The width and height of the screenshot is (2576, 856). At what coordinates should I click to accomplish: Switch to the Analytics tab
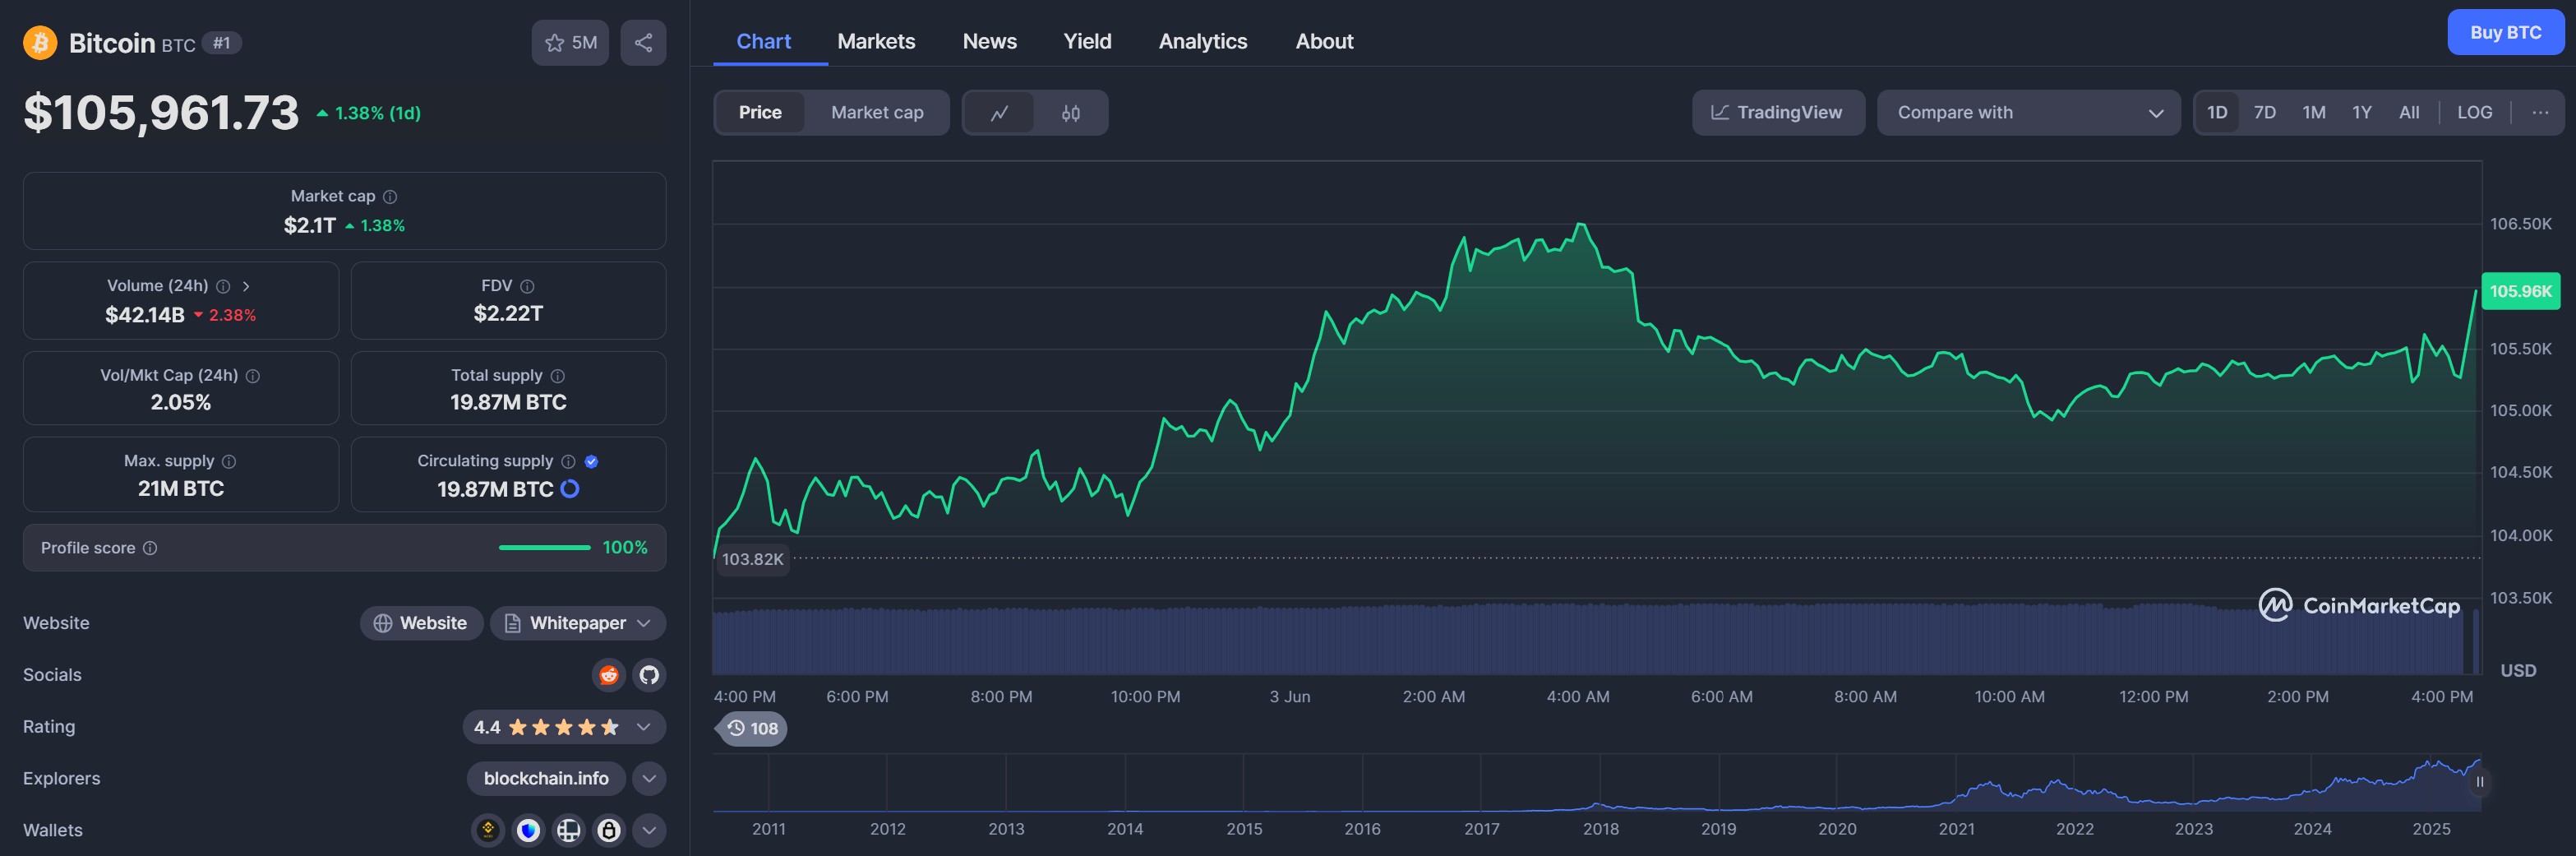[1203, 41]
